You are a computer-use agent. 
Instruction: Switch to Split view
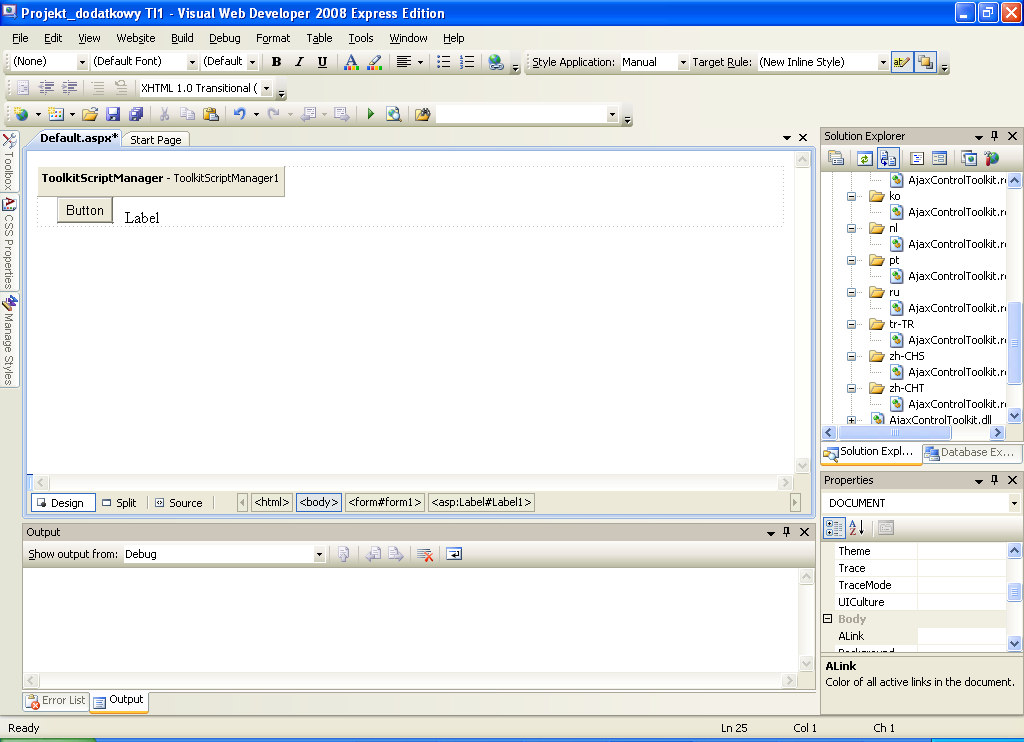(120, 502)
